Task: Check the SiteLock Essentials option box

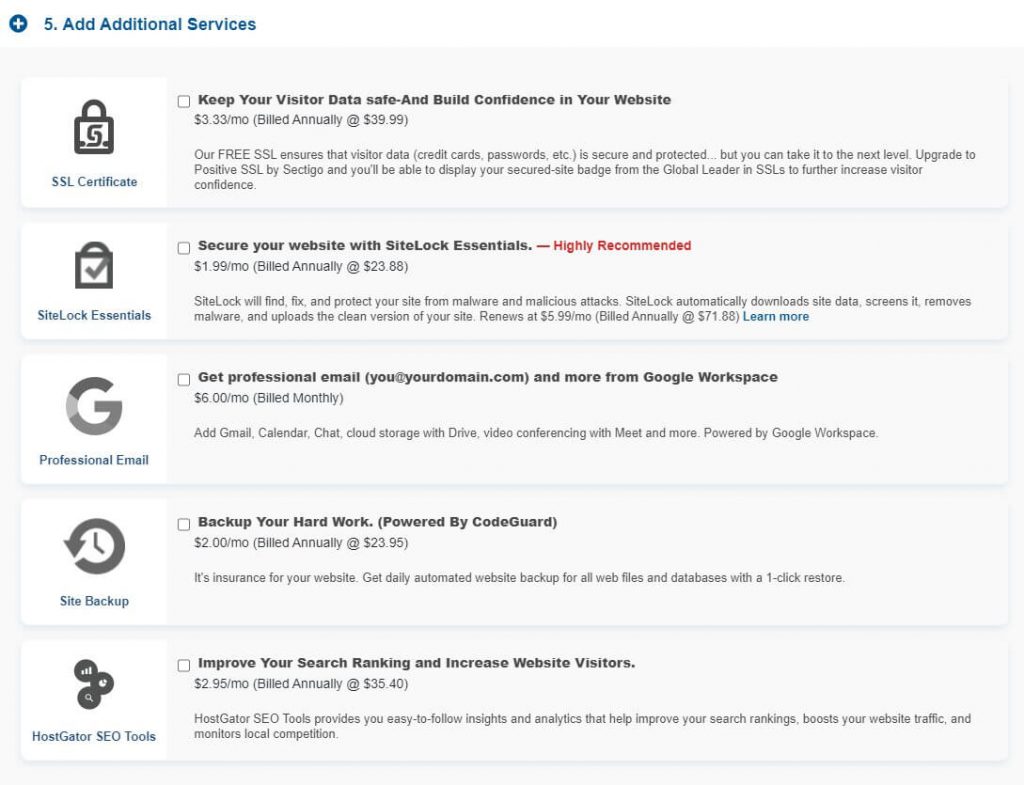Action: click(x=184, y=247)
